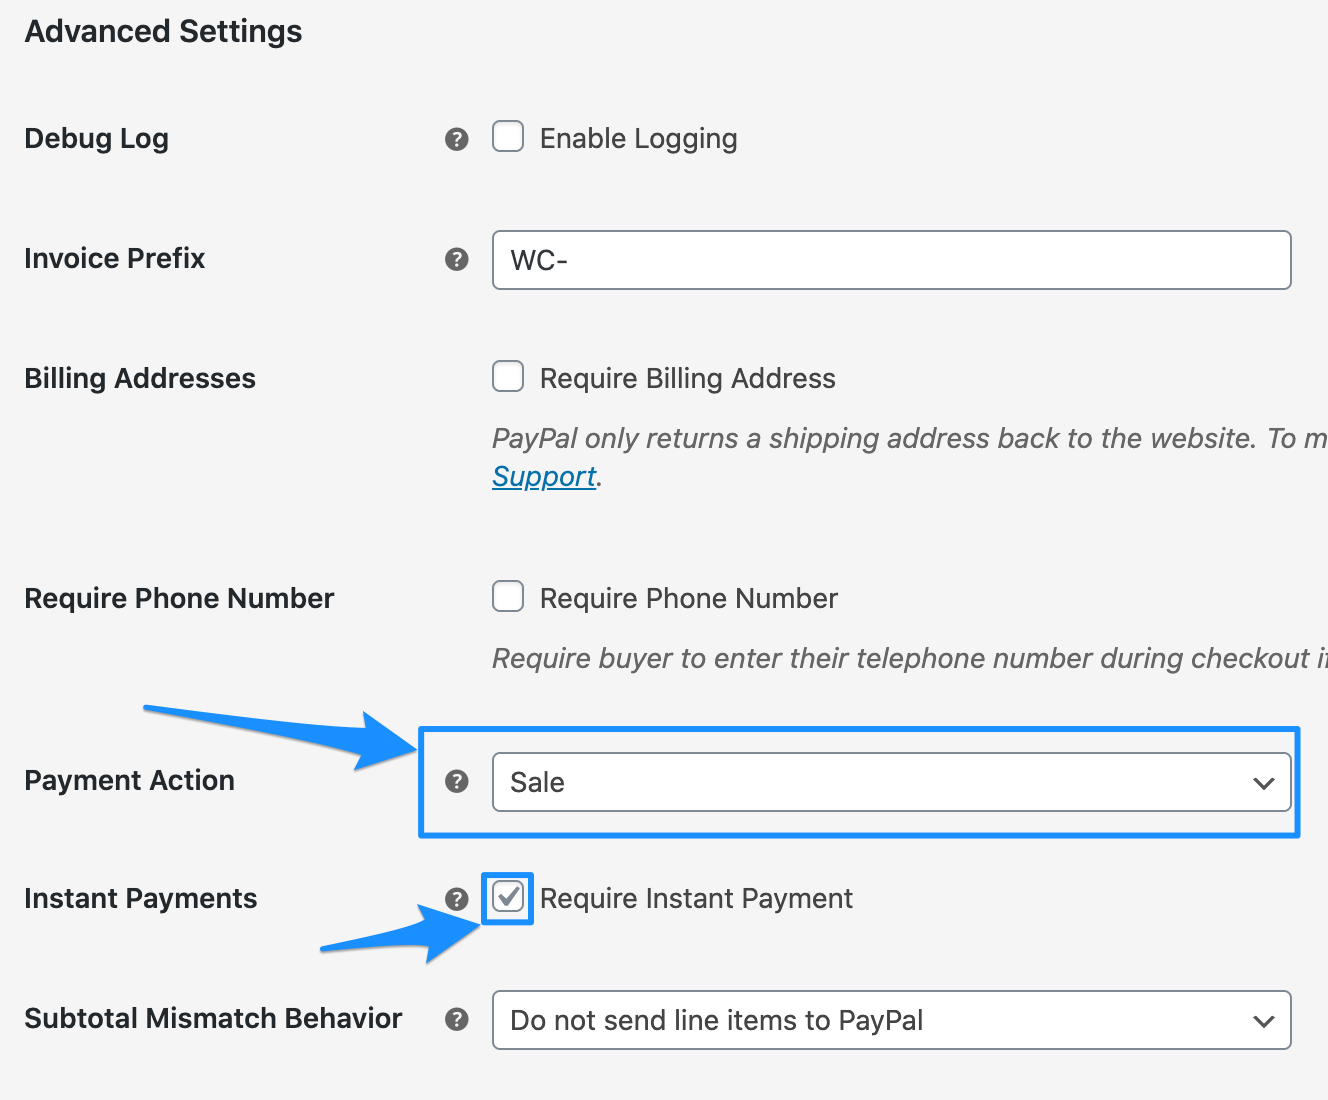Open the Payment Action help tooltip
The image size is (1328, 1100).
tap(457, 782)
